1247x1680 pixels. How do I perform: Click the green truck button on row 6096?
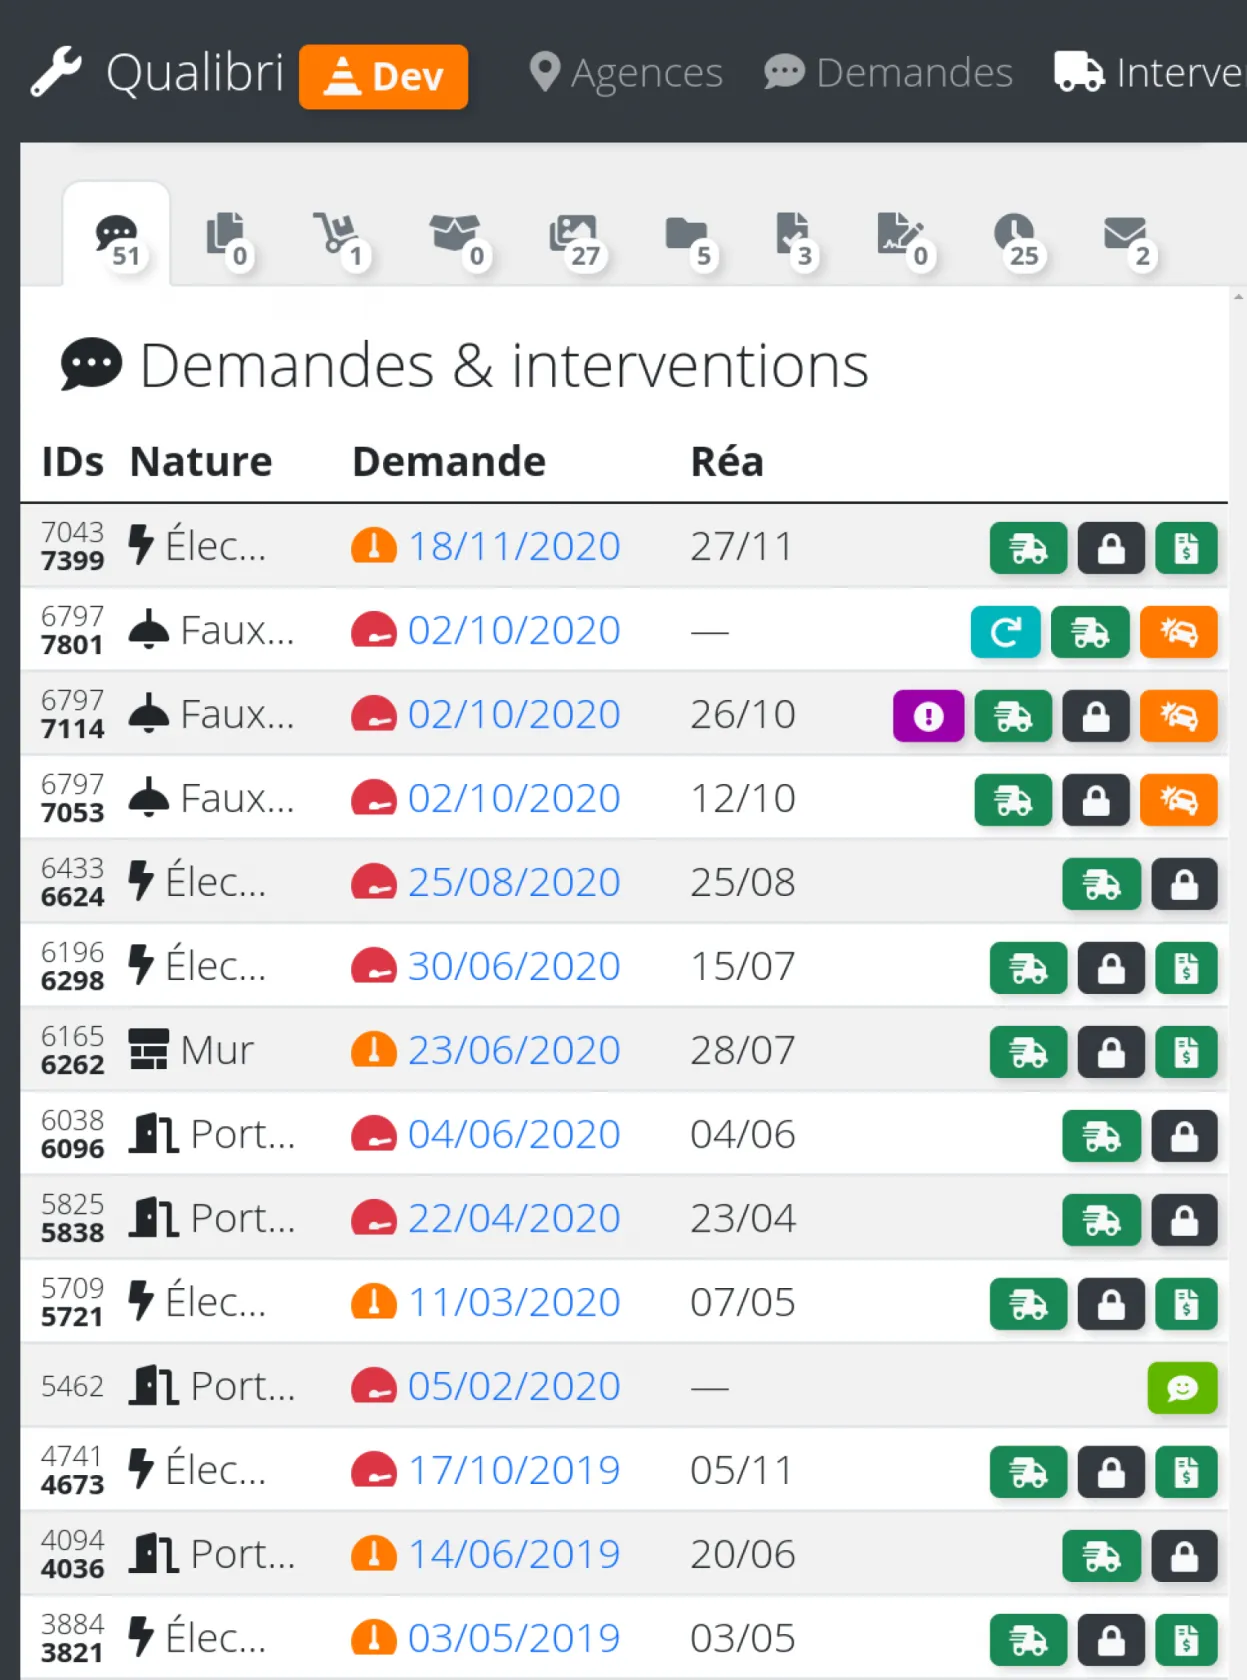pyautogui.click(x=1101, y=1136)
